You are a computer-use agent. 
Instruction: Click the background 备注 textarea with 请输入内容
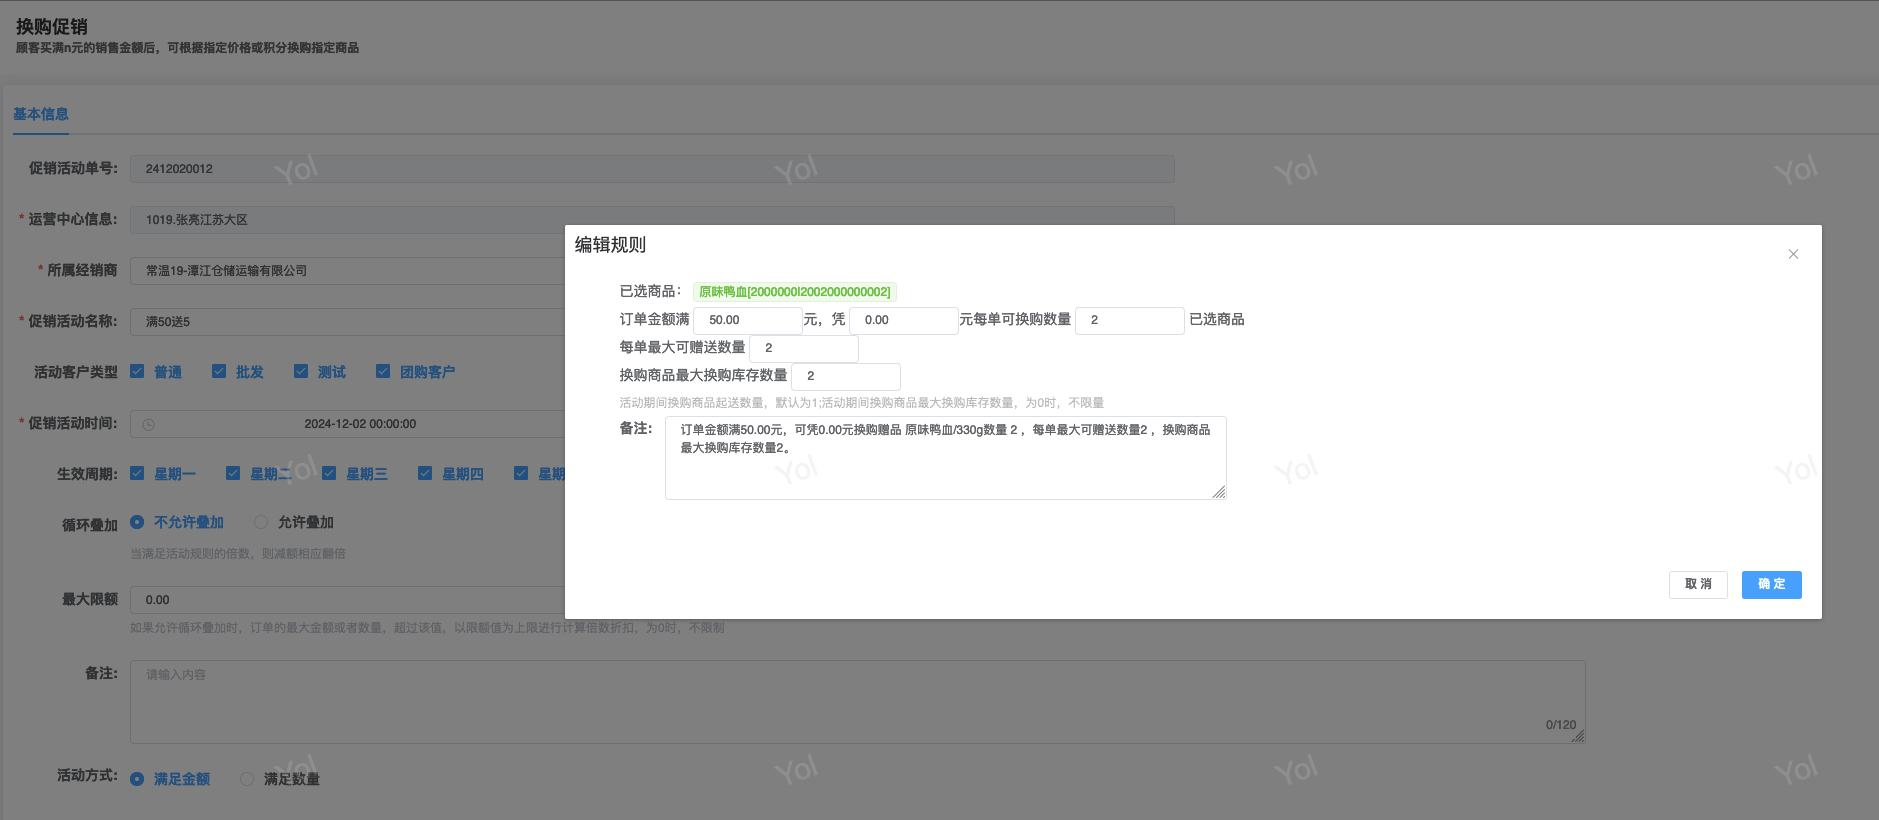[857, 702]
